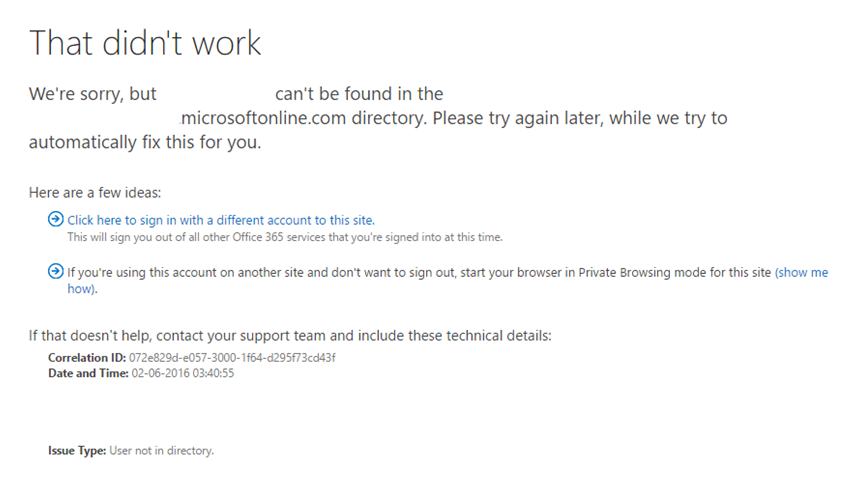
Task: Click the Private Browsing mode suggestion text
Action: [420, 272]
